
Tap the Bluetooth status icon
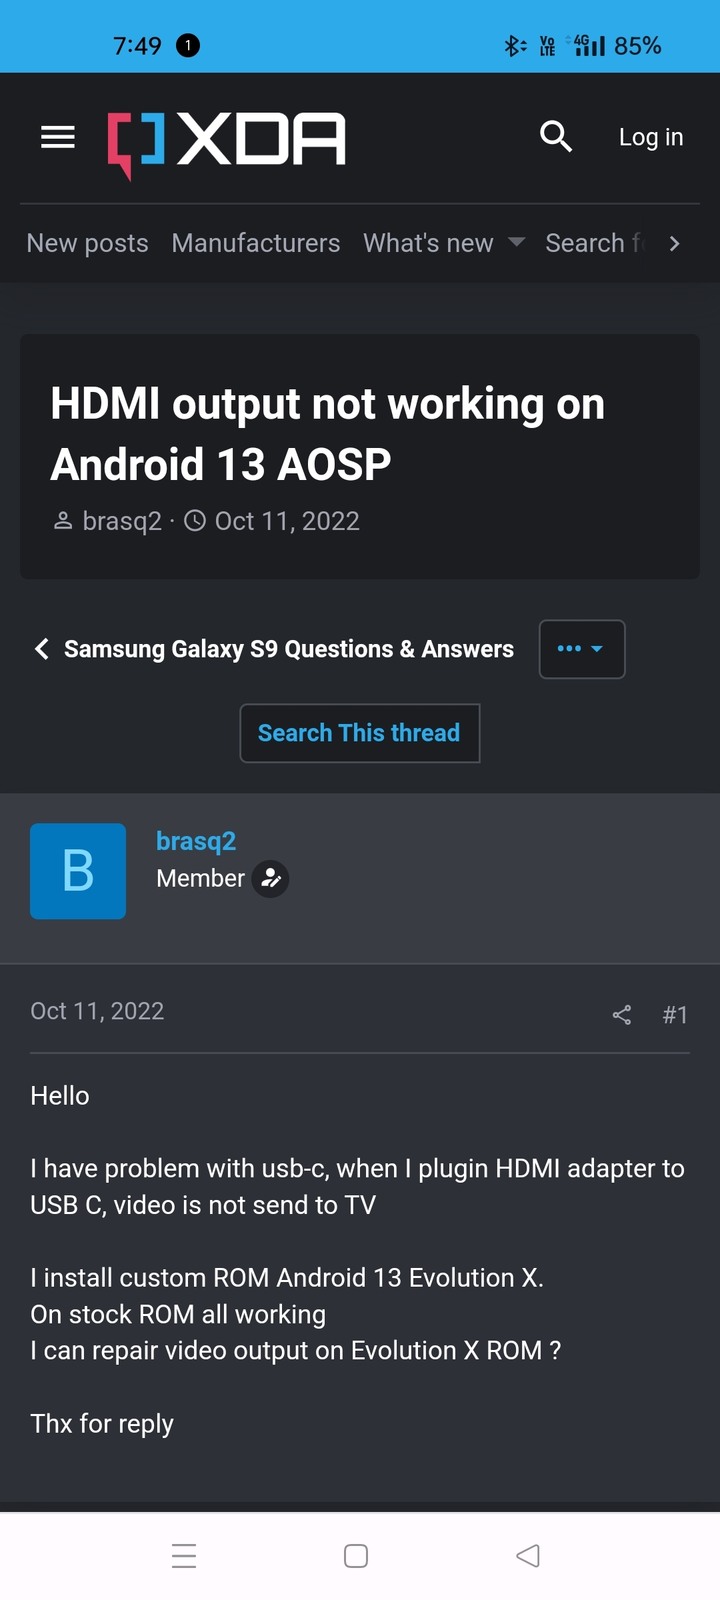click(x=514, y=45)
